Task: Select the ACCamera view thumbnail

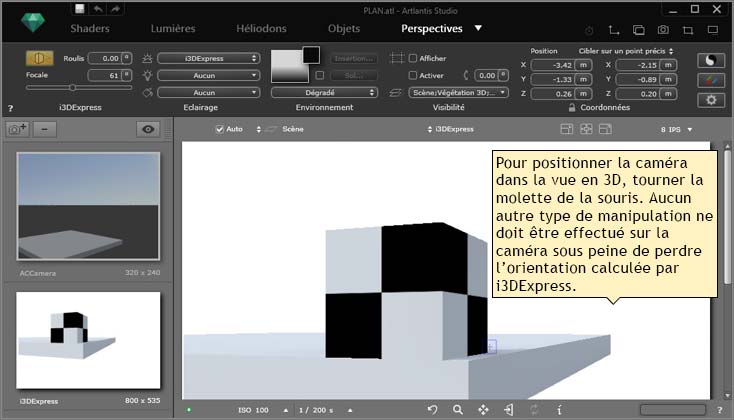Action: tap(88, 206)
